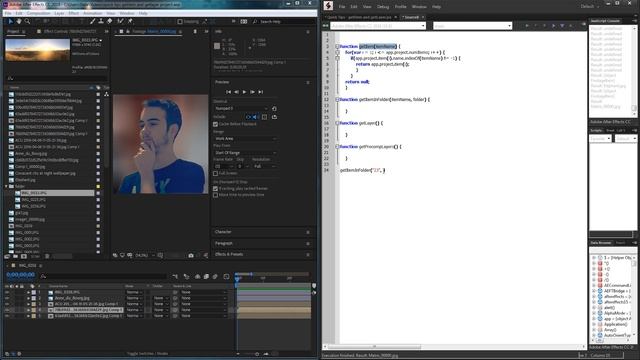Click the Frame Blending icon in timeline header
This screenshot has width=640, height=360.
206,276
